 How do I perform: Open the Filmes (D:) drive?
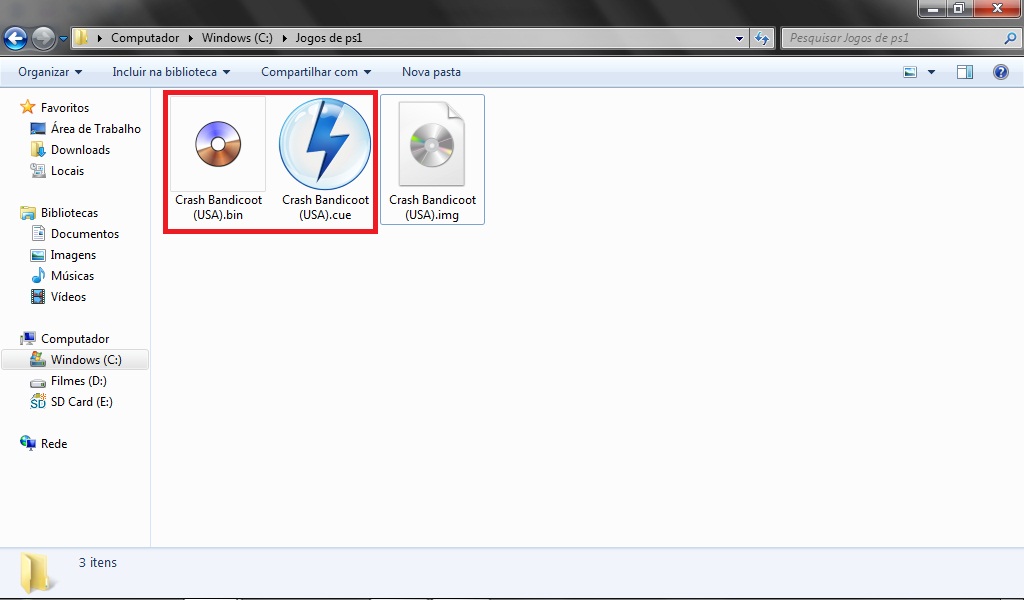point(78,381)
